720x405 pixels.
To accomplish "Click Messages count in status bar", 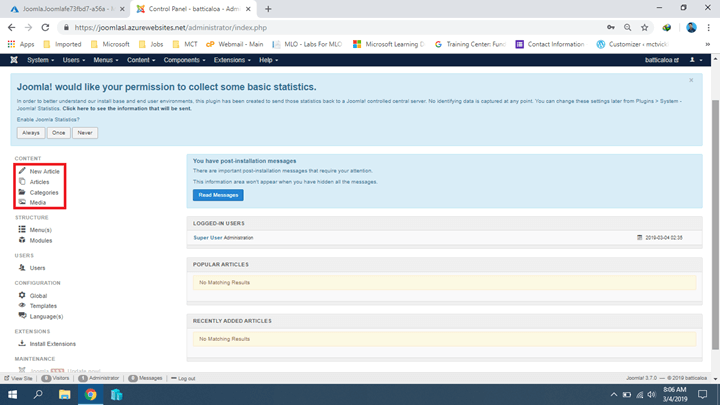I will (x=145, y=378).
